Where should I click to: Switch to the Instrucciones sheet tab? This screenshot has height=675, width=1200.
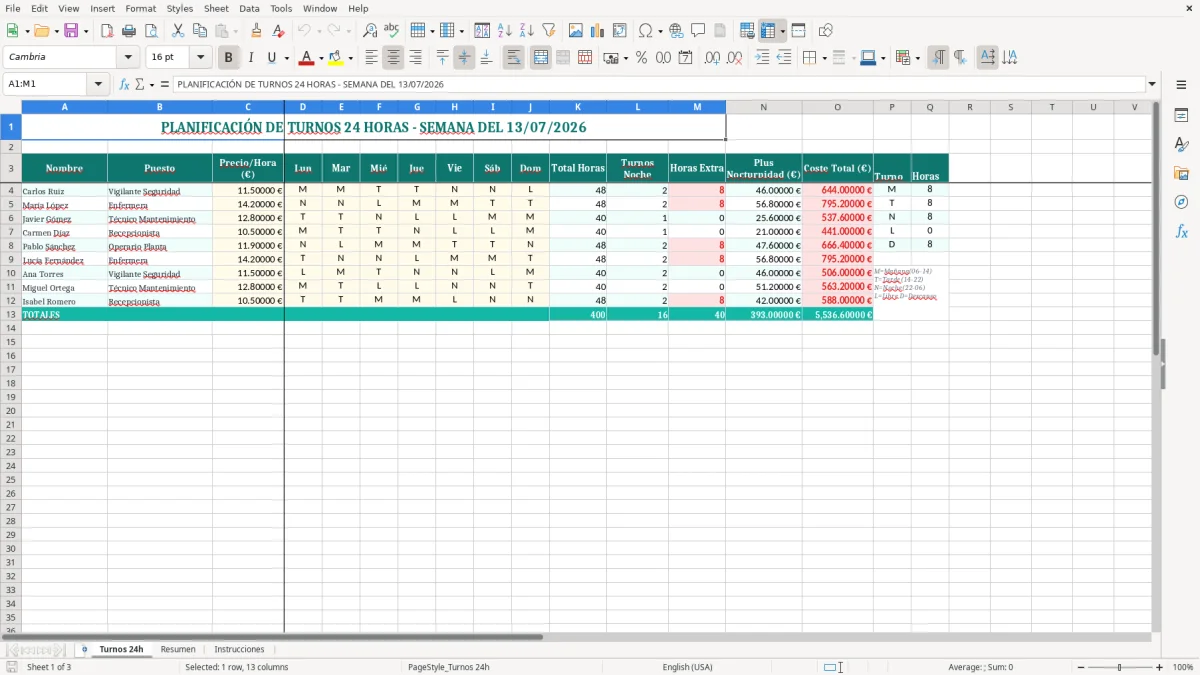240,649
